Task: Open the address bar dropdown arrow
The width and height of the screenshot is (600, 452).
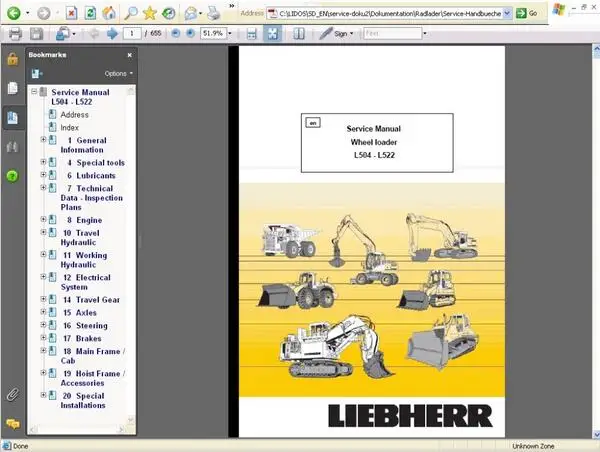Action: click(507, 13)
